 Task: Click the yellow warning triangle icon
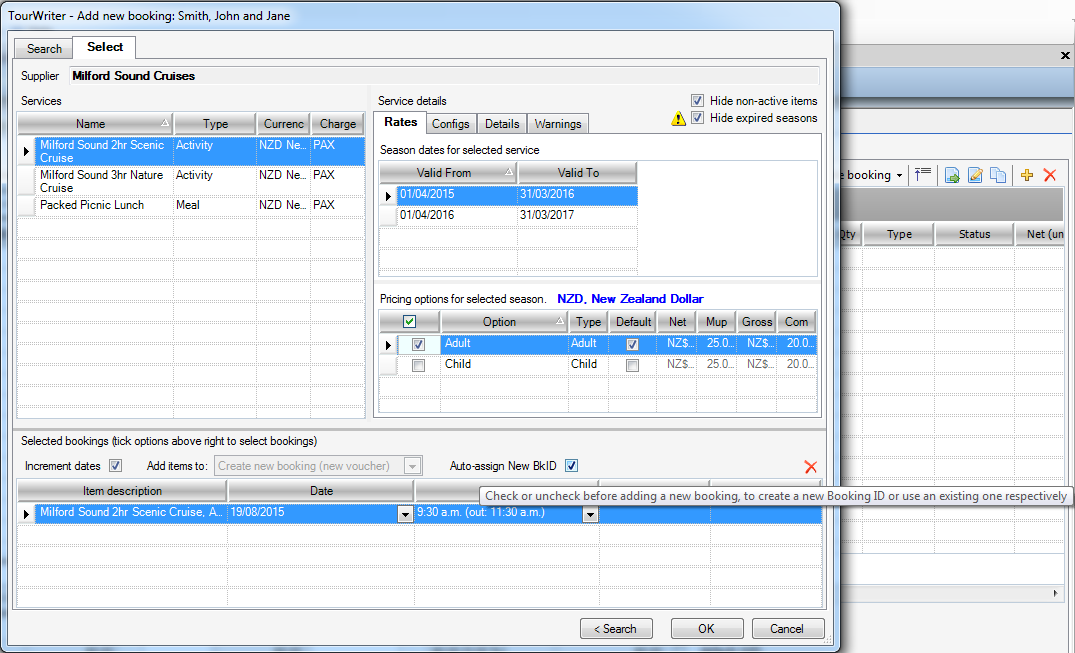[678, 118]
